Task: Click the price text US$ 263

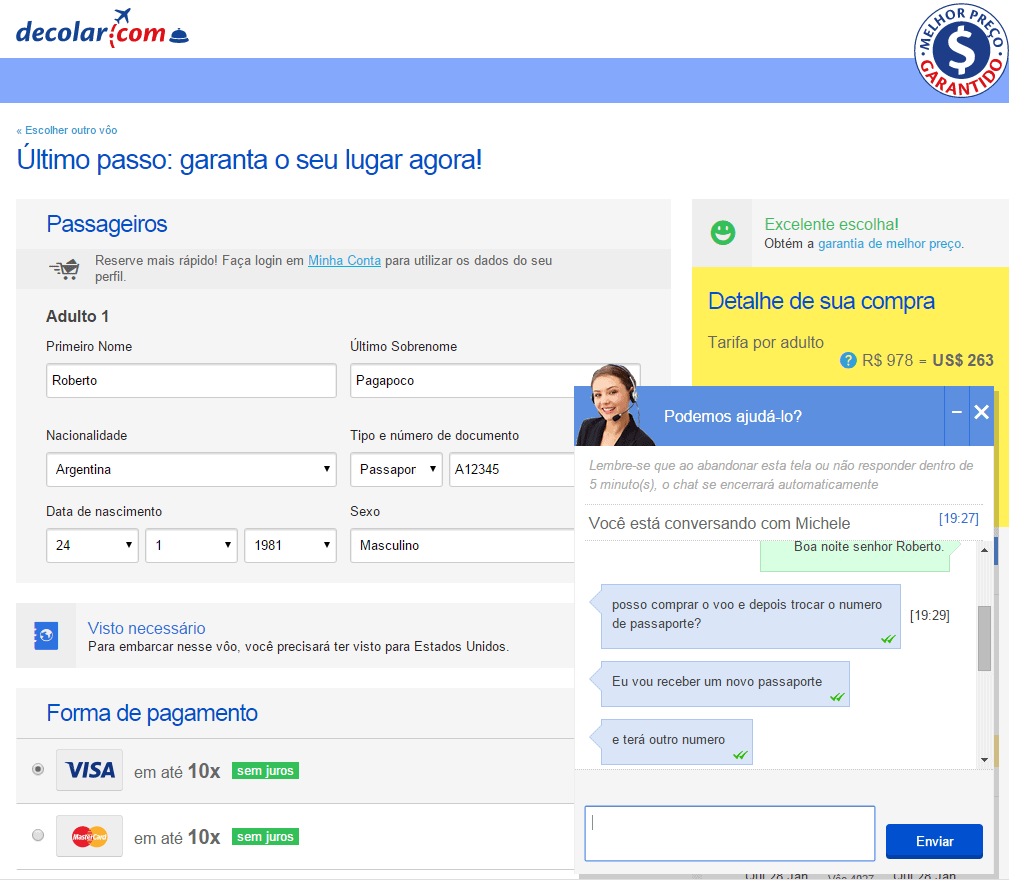Action: pos(963,360)
